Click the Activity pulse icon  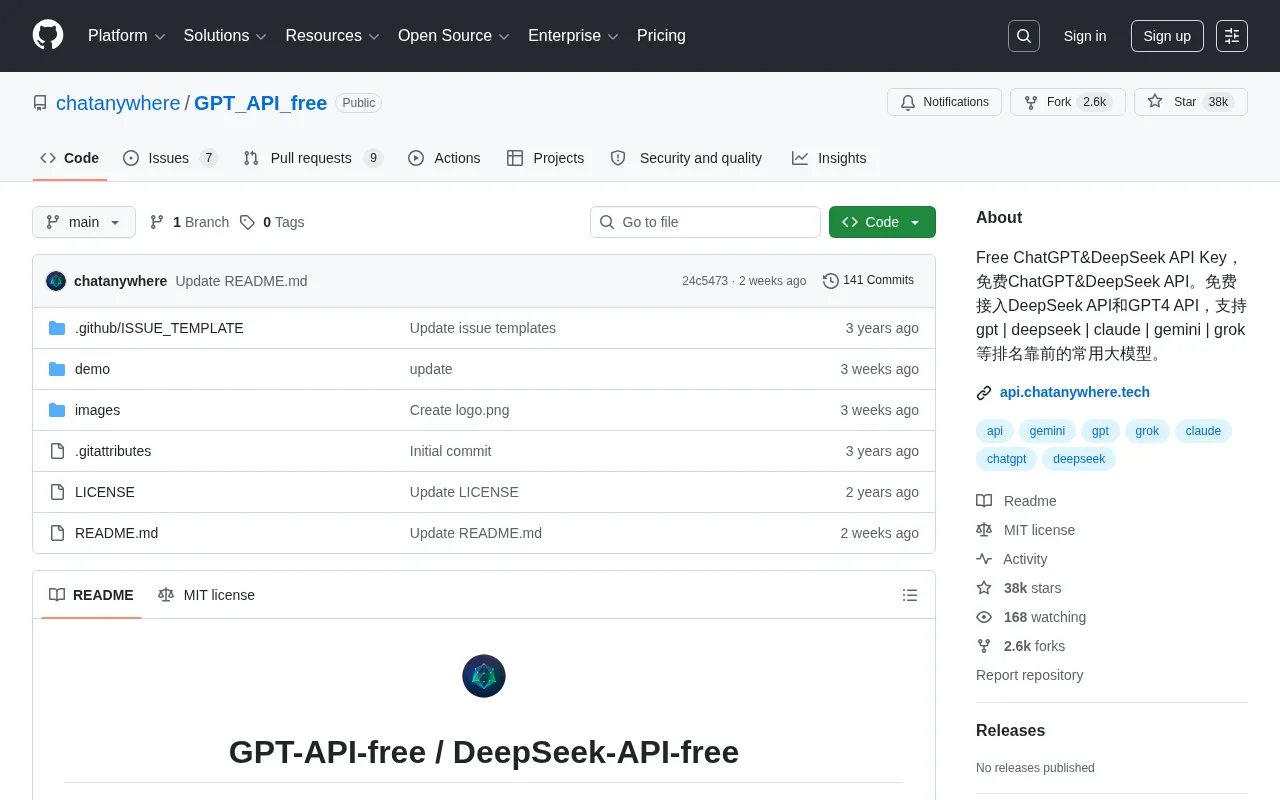984,559
